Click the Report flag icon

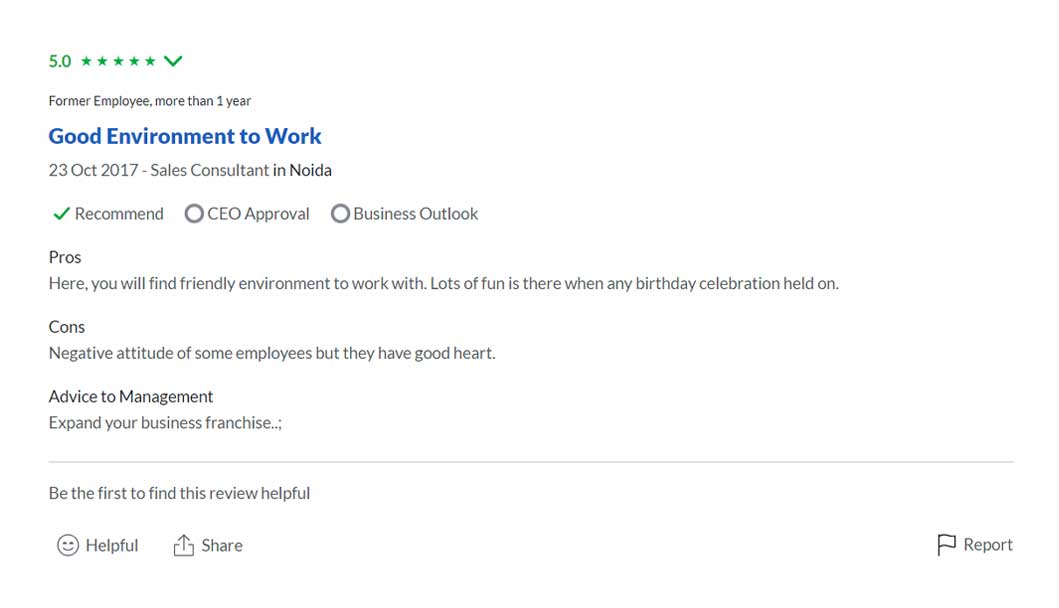pyautogui.click(x=946, y=545)
